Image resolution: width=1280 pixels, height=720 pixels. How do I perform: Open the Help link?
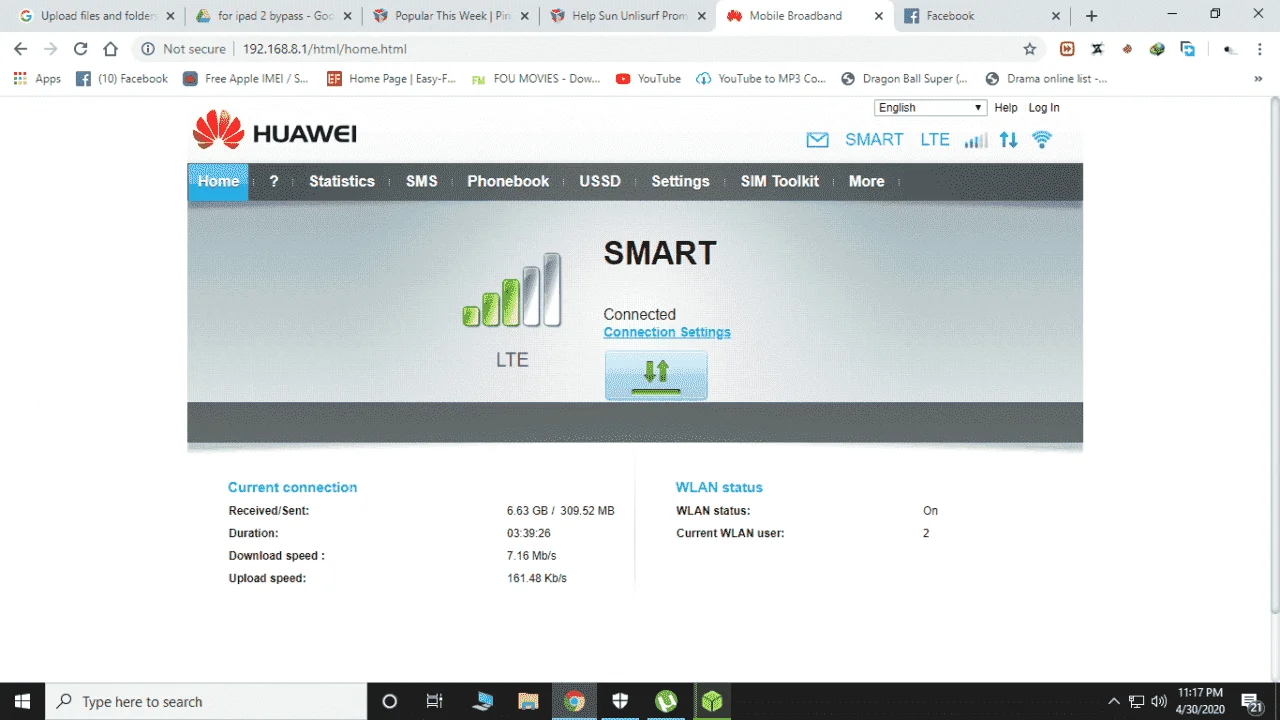pyautogui.click(x=1006, y=108)
